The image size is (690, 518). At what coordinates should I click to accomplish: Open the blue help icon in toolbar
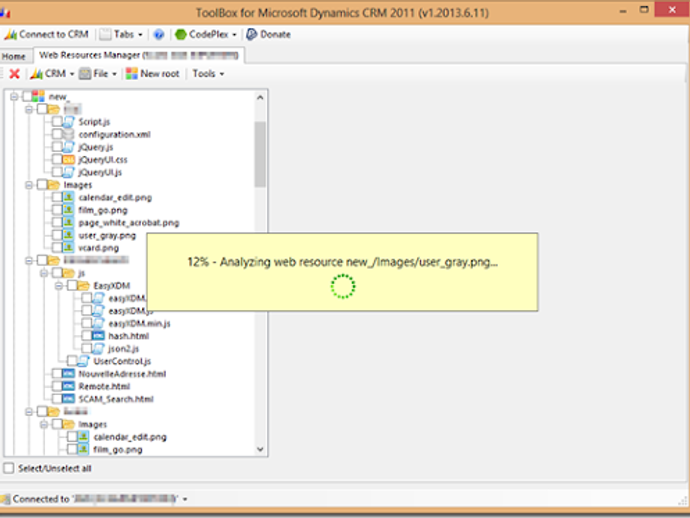coord(159,34)
